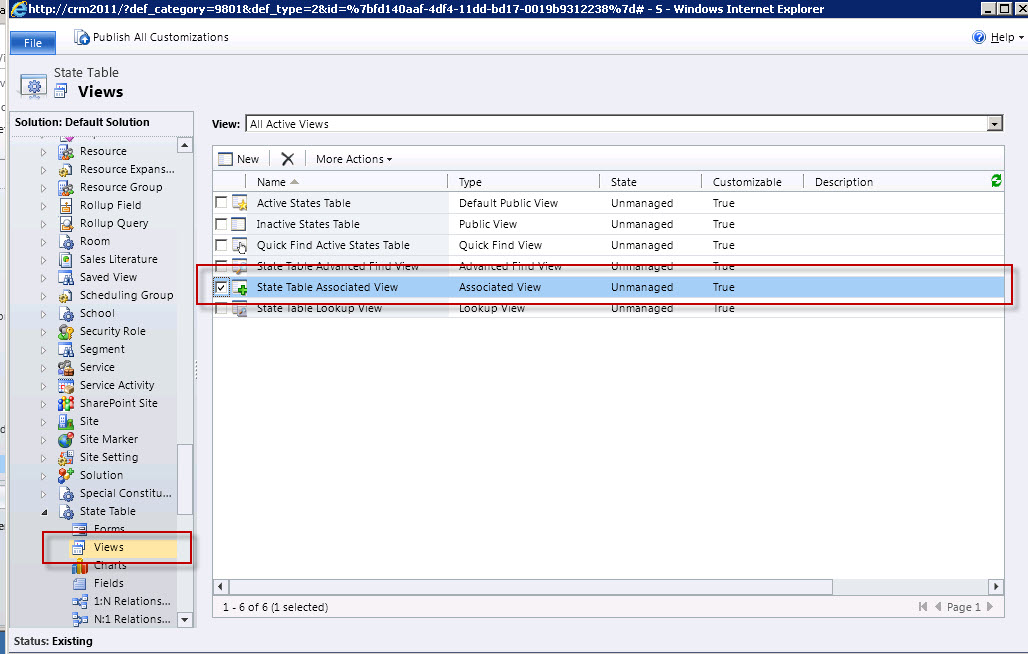Select Fields under State Table

pyautogui.click(x=109, y=583)
